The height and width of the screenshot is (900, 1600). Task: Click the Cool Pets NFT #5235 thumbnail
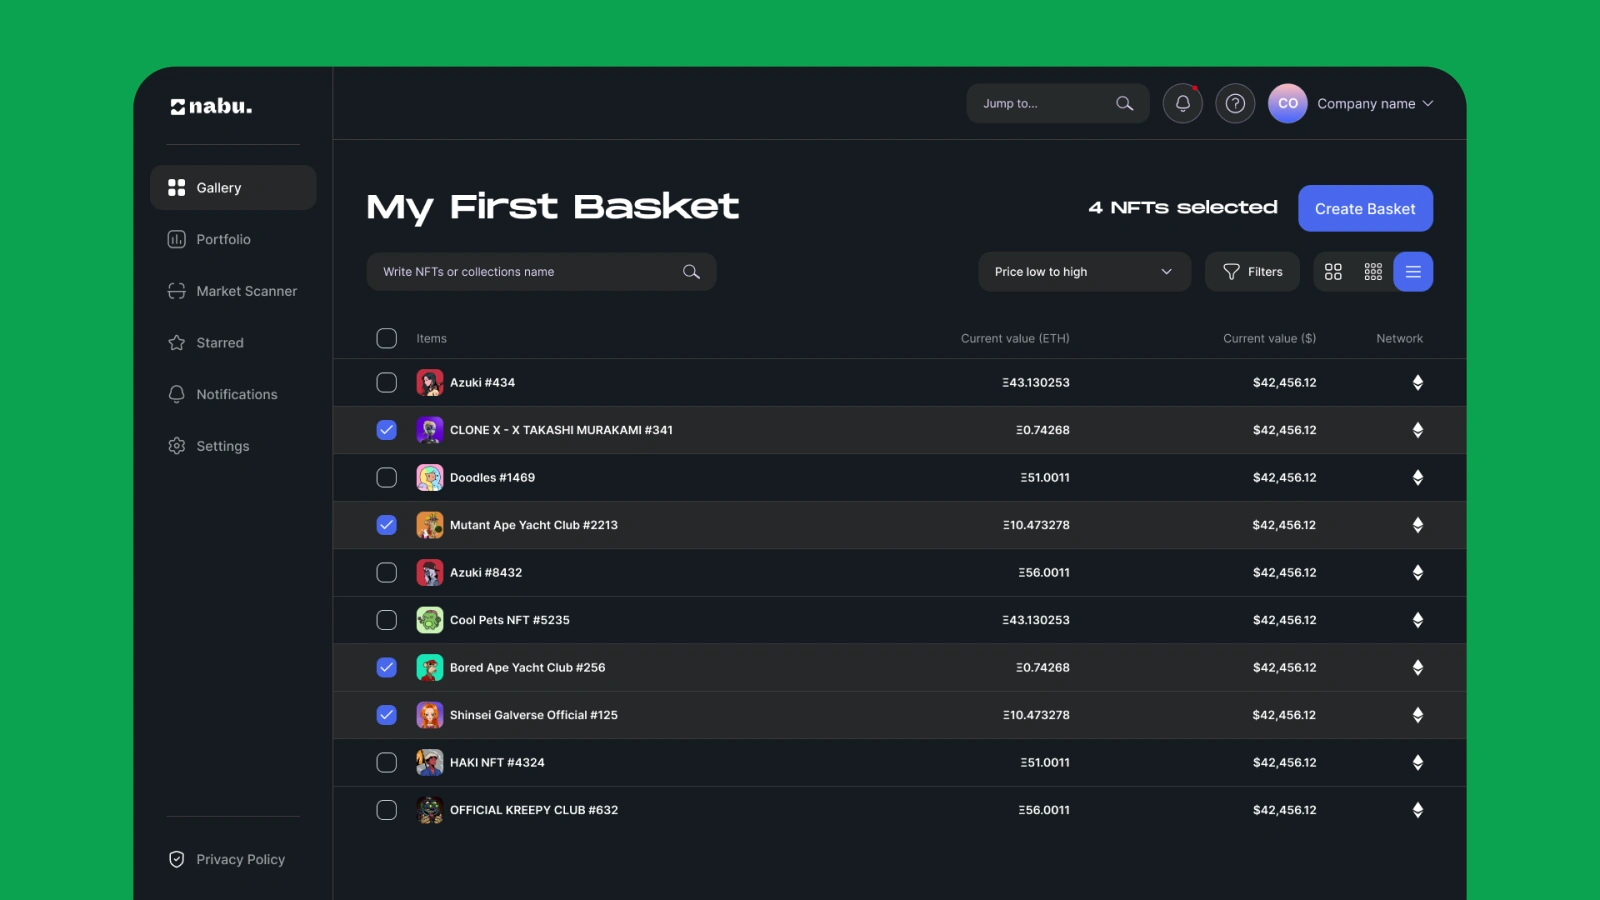(430, 620)
